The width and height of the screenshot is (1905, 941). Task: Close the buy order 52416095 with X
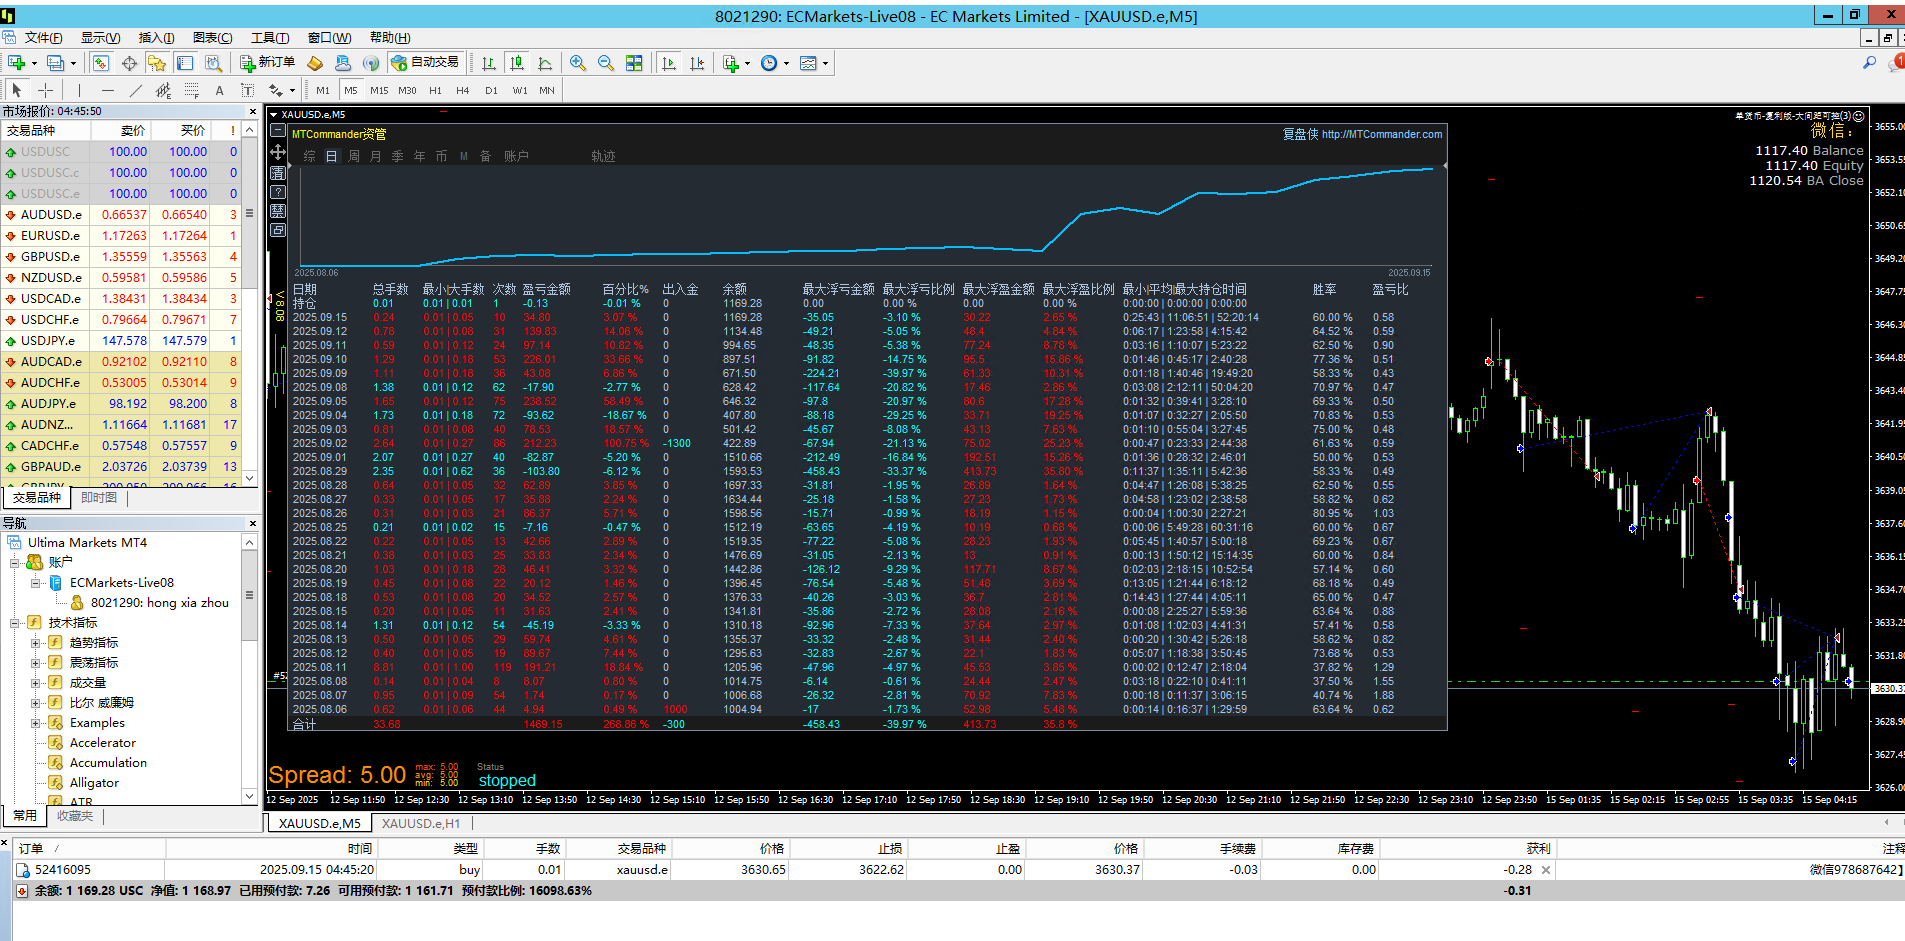(x=1546, y=870)
